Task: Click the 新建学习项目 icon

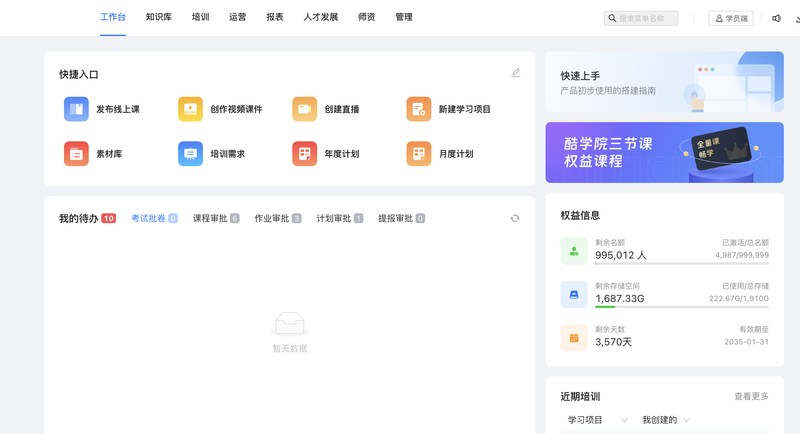Action: tap(419, 109)
